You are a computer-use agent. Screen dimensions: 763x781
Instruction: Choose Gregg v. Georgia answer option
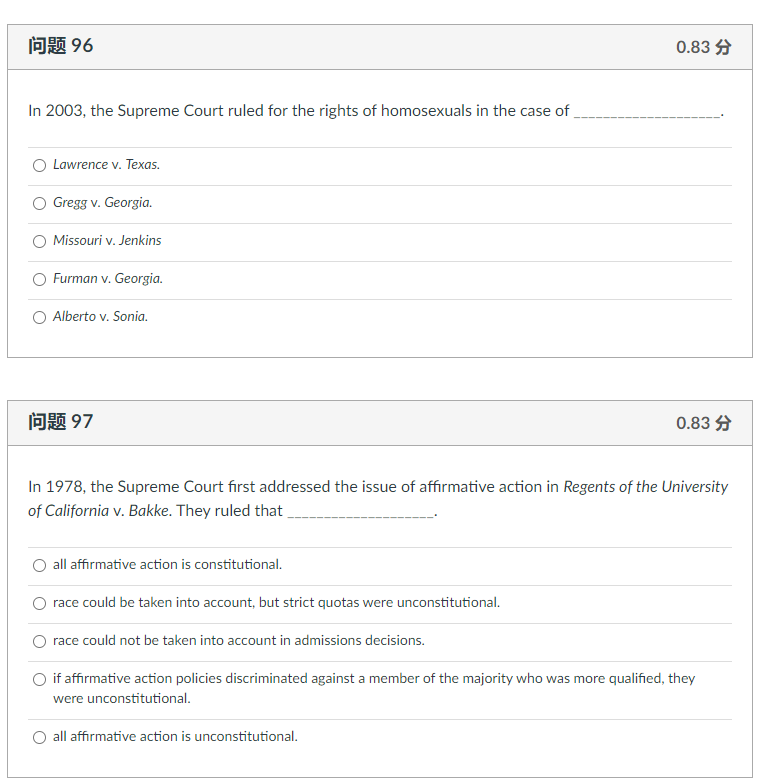(x=39, y=203)
